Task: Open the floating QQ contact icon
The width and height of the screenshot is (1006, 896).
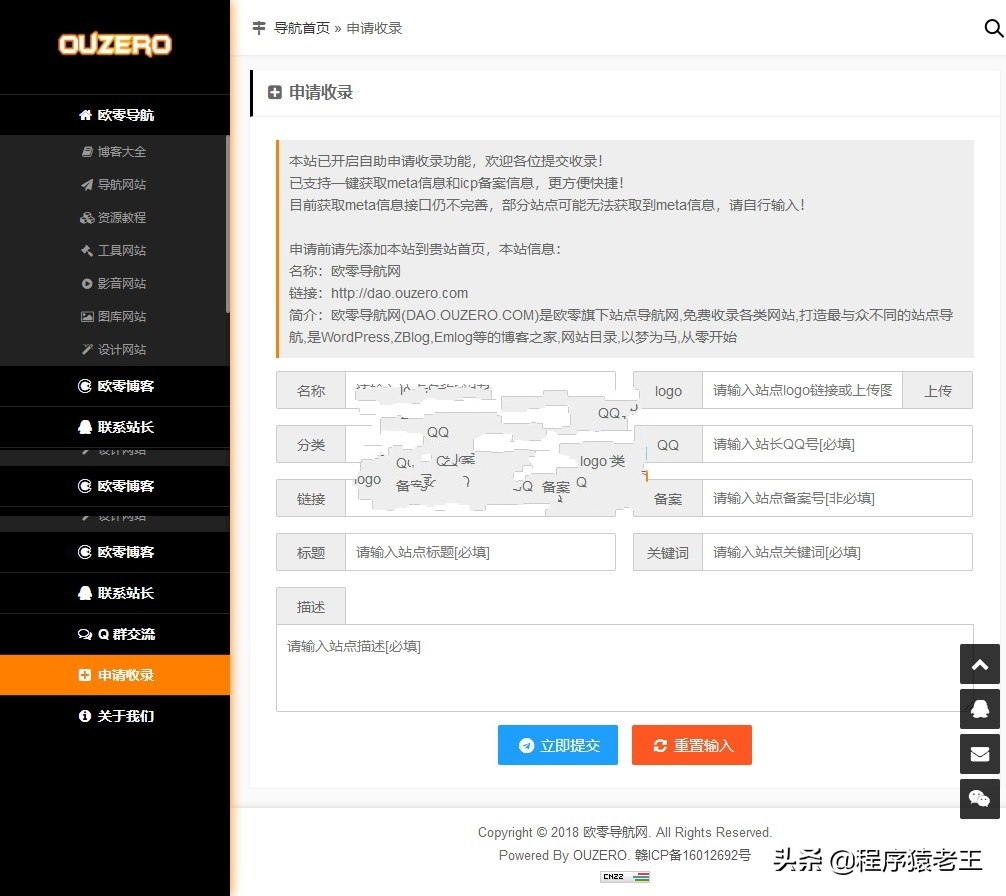Action: pos(979,709)
